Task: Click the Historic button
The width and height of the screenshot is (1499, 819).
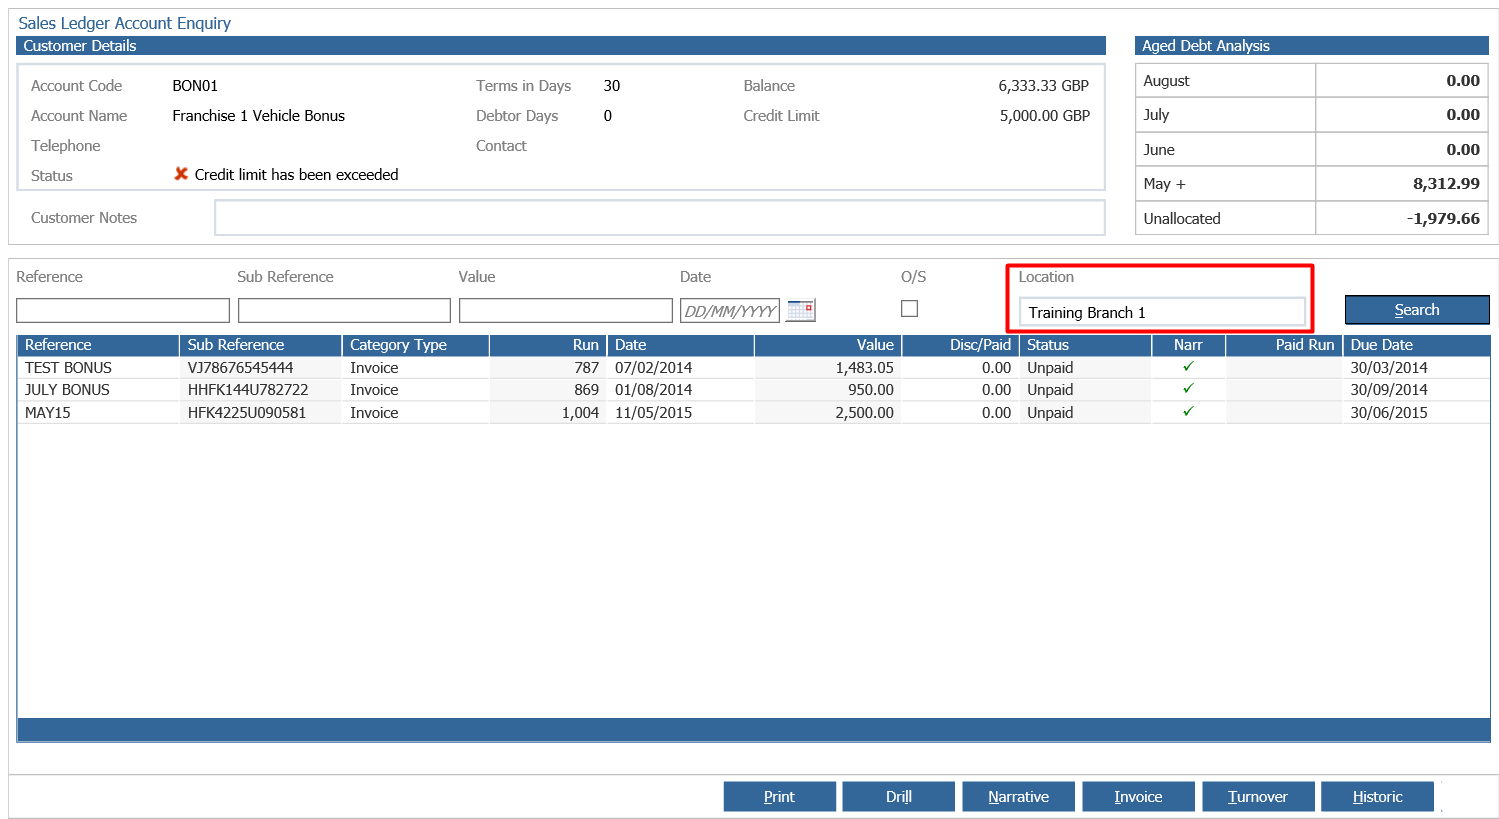Action: 1377,797
